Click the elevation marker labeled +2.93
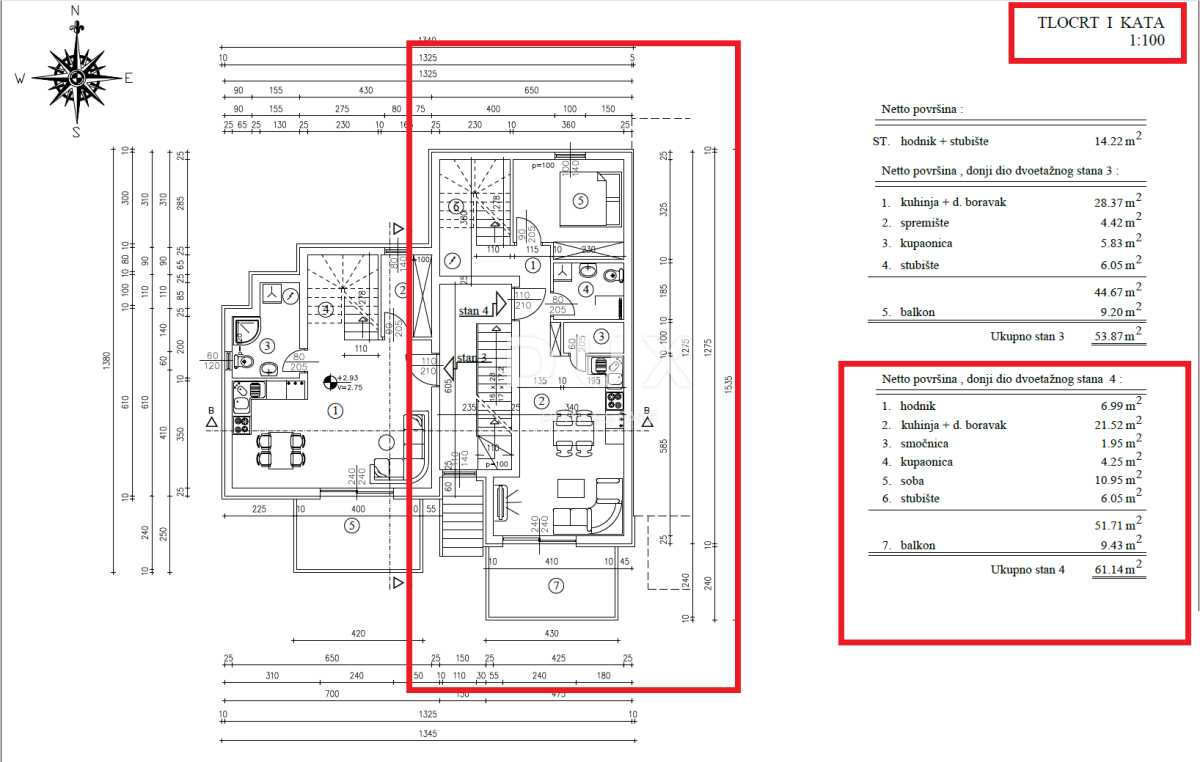This screenshot has height=762, width=1200. tap(331, 380)
